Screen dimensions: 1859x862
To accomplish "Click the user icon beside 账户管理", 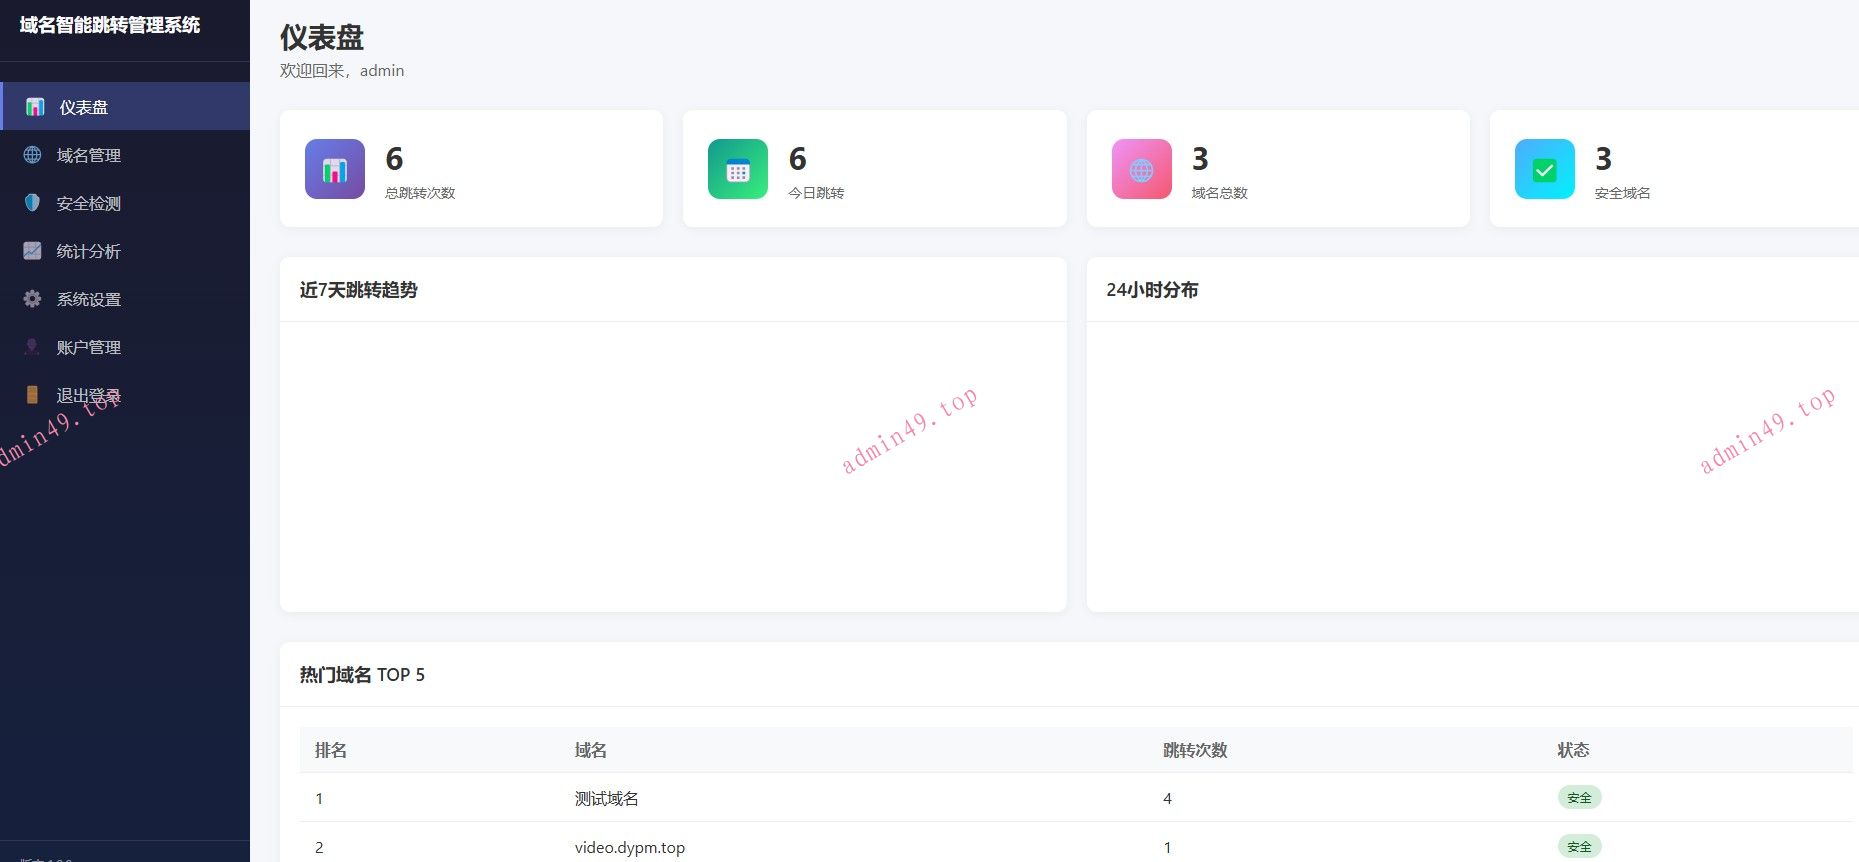I will [33, 347].
